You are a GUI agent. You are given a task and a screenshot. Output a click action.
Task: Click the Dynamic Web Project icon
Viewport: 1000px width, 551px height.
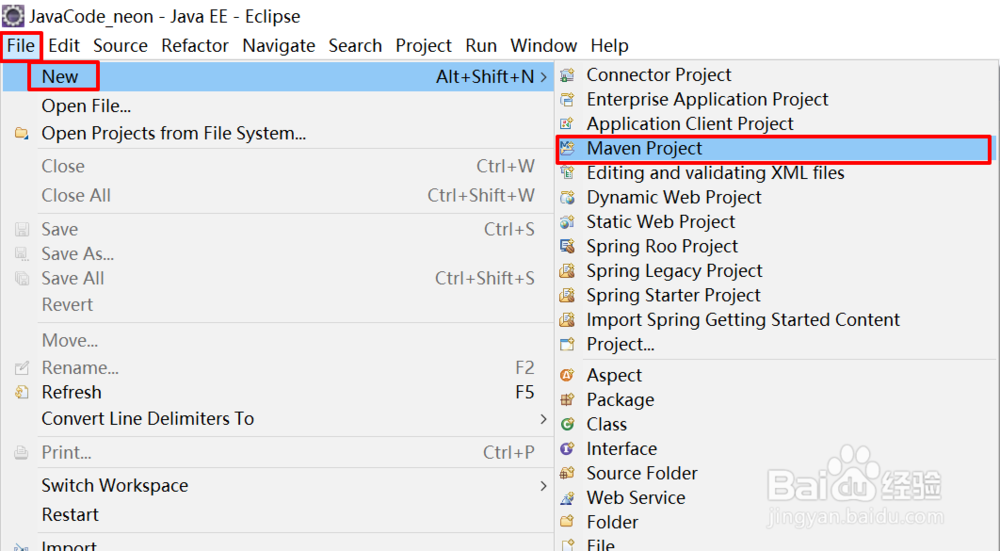(568, 198)
